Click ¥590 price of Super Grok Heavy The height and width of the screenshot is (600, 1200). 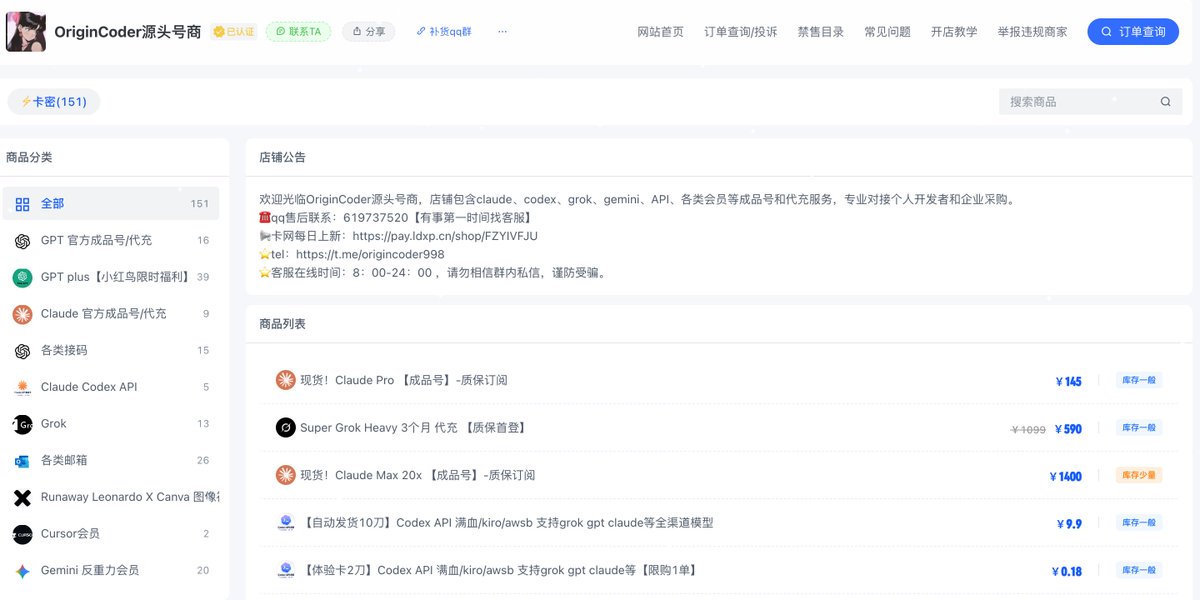[1068, 429]
